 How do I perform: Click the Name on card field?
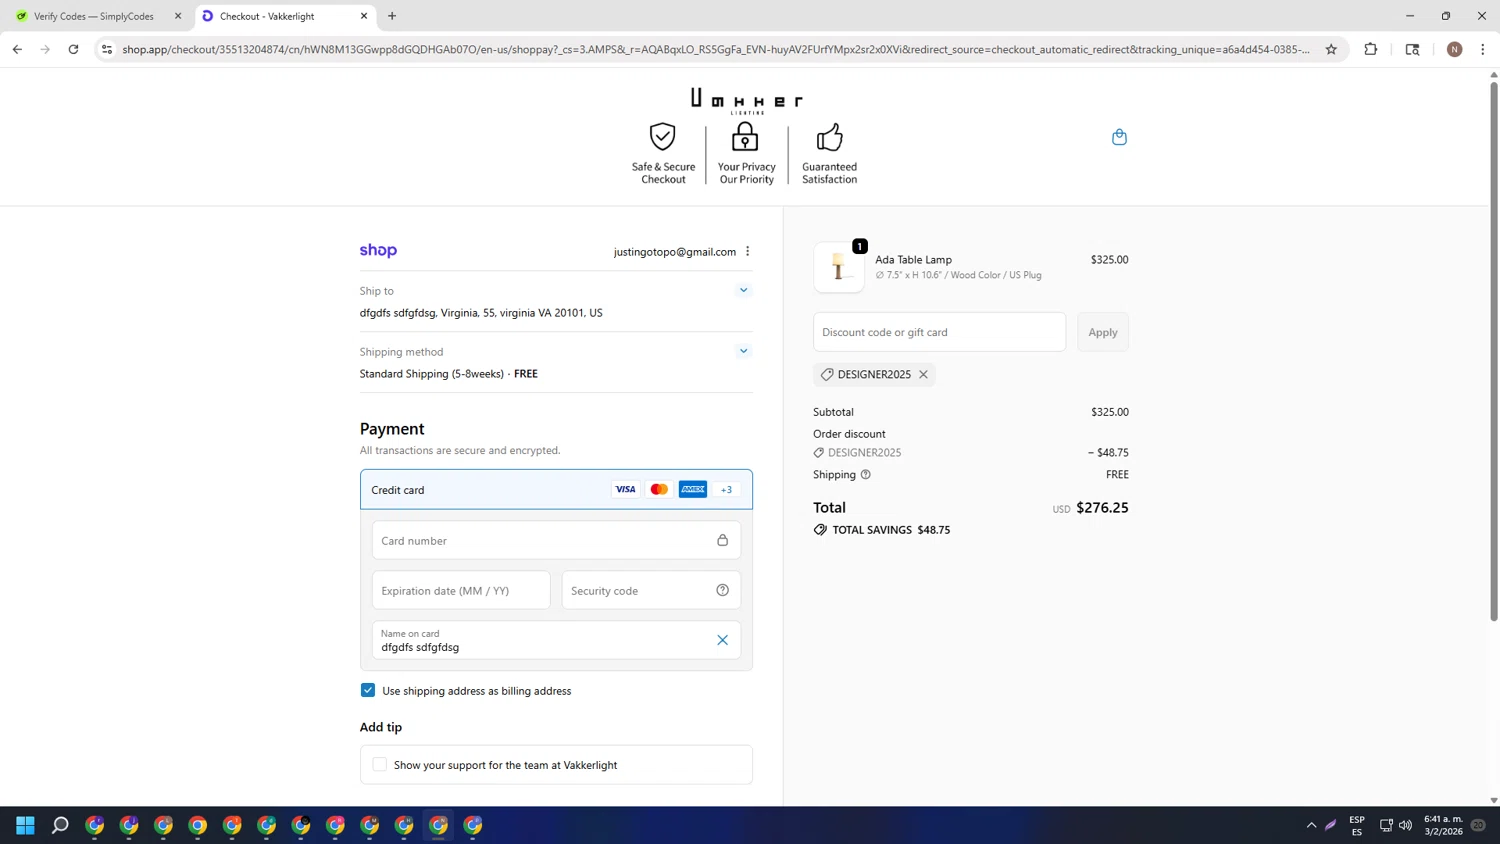click(556, 640)
